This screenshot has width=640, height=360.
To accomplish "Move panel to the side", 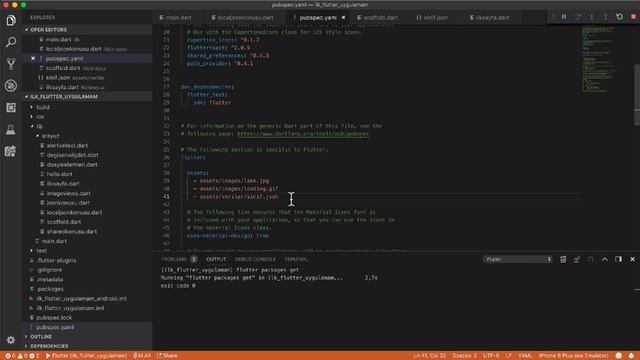I will pyautogui.click(x=618, y=260).
